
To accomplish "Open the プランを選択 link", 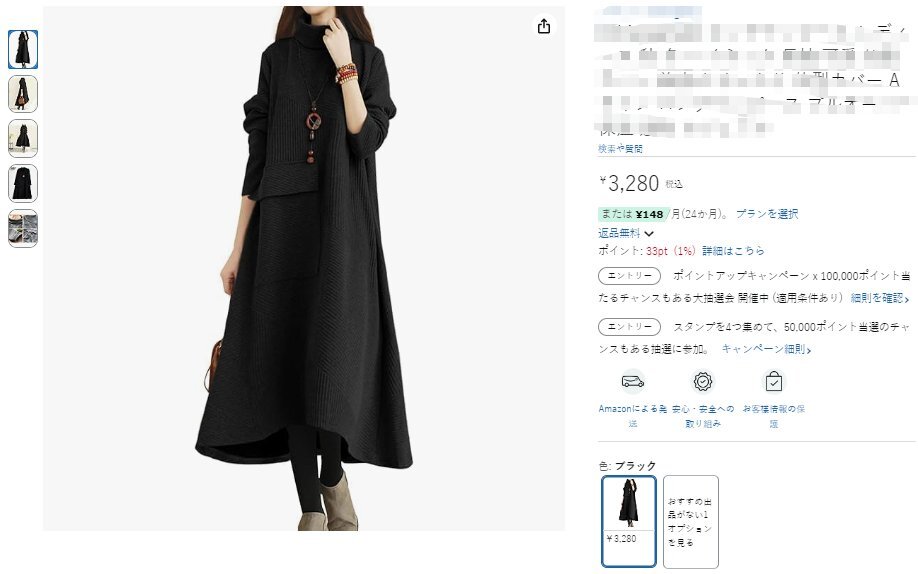I will [x=767, y=214].
